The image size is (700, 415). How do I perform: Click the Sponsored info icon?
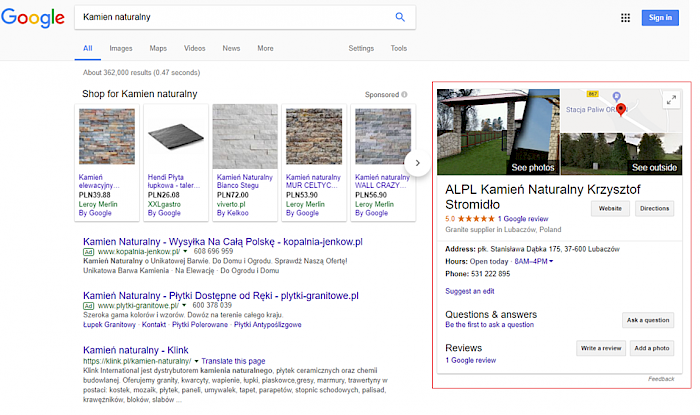[x=404, y=95]
